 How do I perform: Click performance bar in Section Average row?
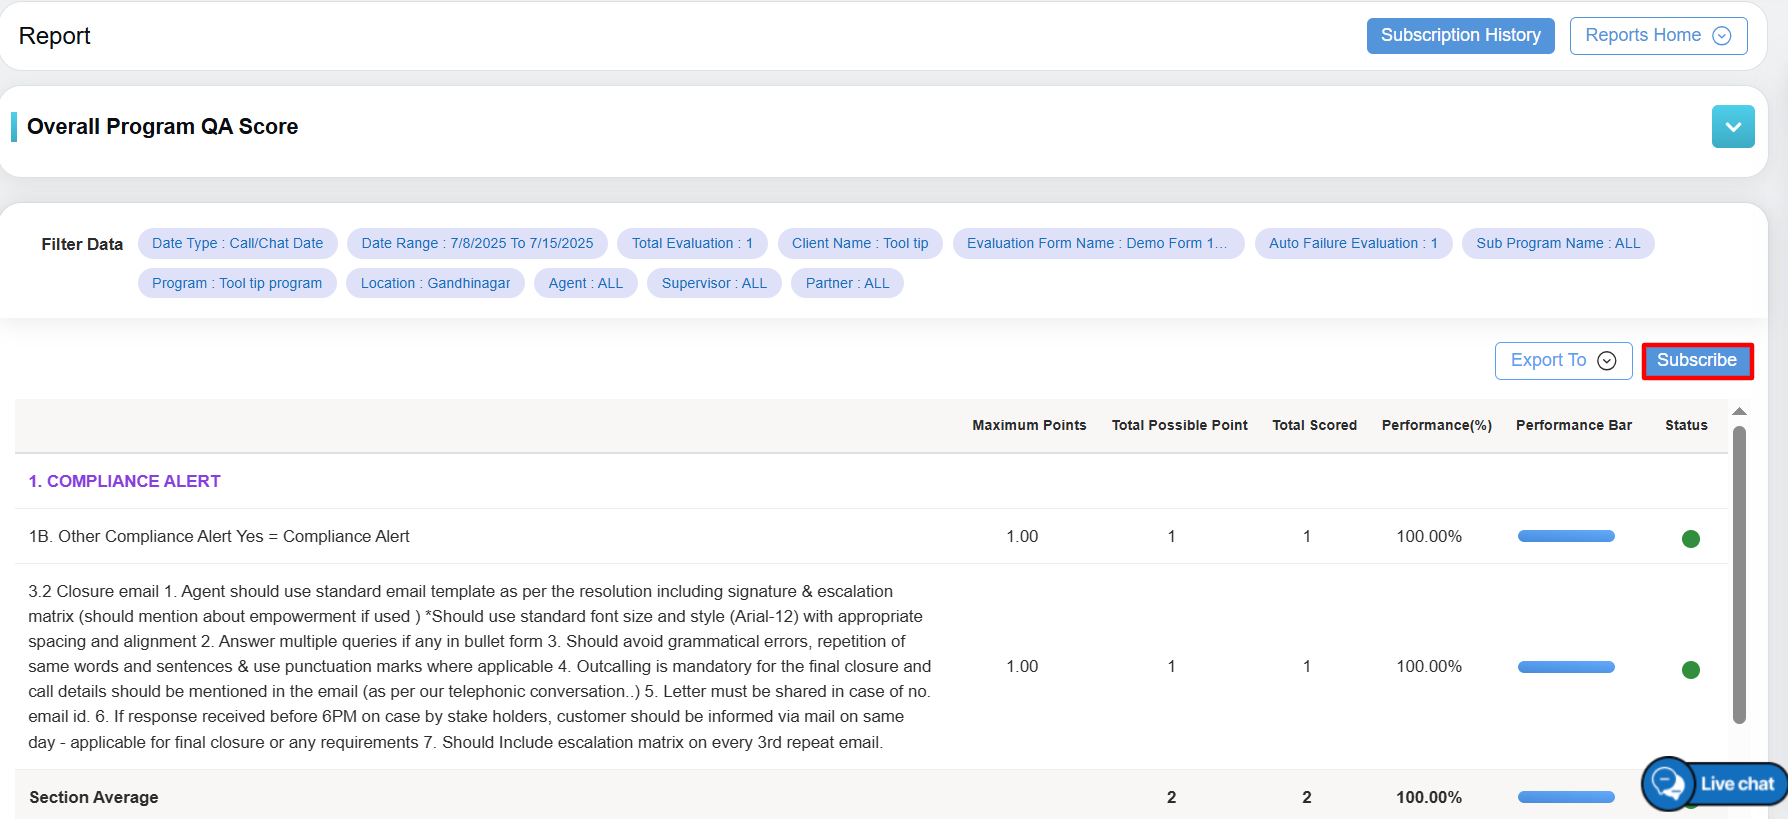click(x=1565, y=797)
